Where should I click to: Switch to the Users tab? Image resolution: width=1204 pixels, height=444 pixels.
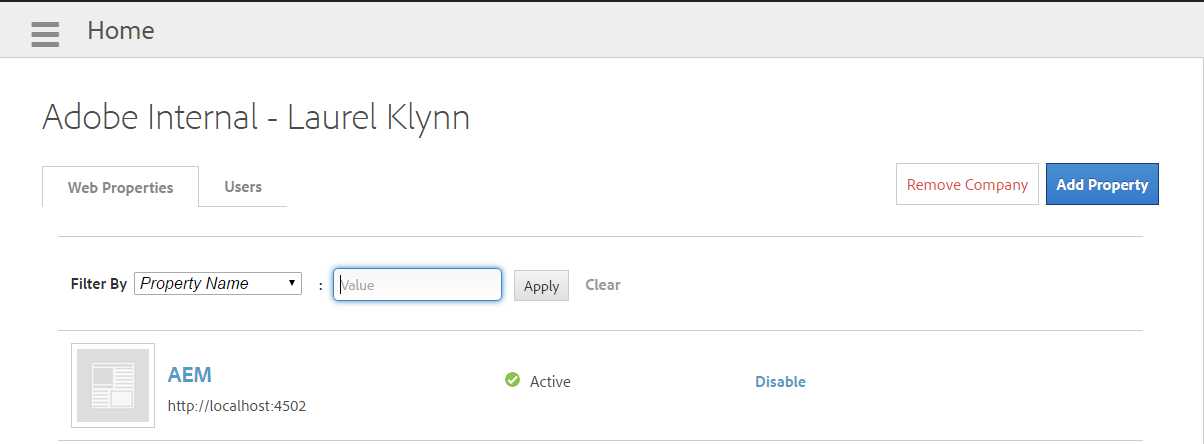click(x=243, y=187)
